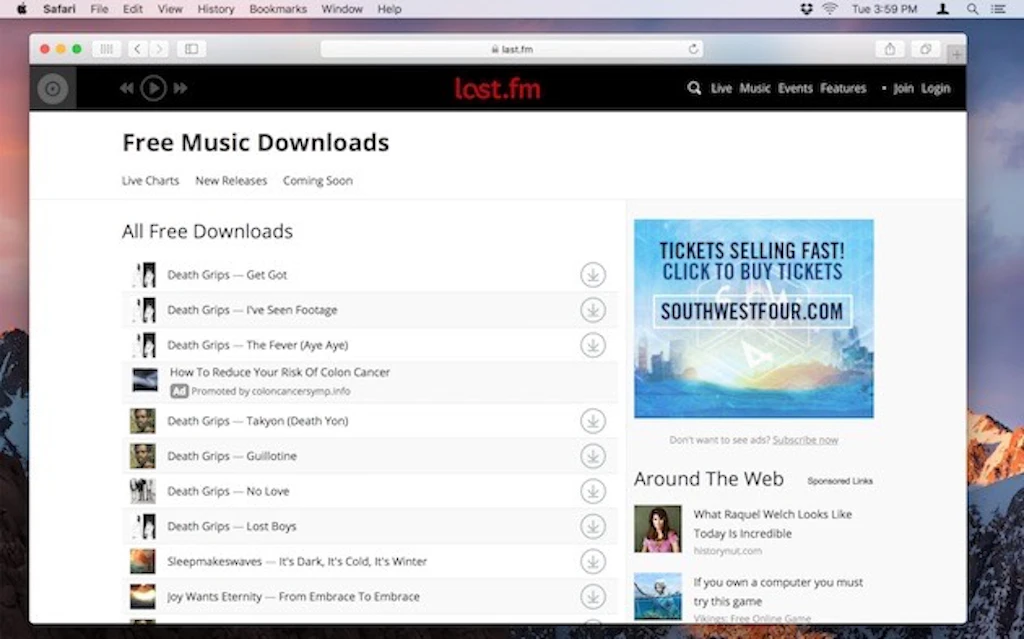Click Subscribe now link

[805, 440]
